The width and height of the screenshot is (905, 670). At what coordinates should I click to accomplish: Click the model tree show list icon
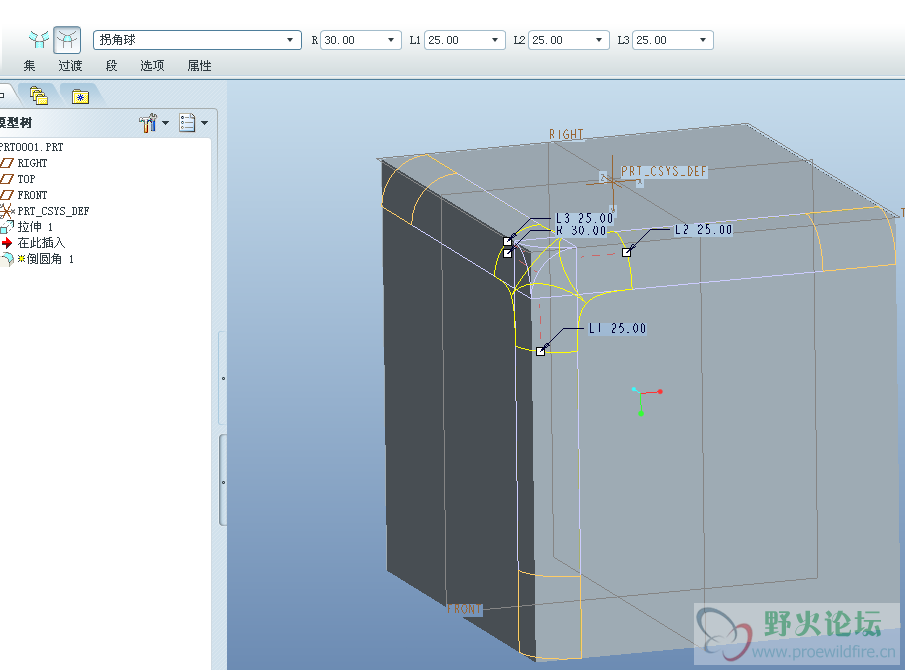[187, 123]
